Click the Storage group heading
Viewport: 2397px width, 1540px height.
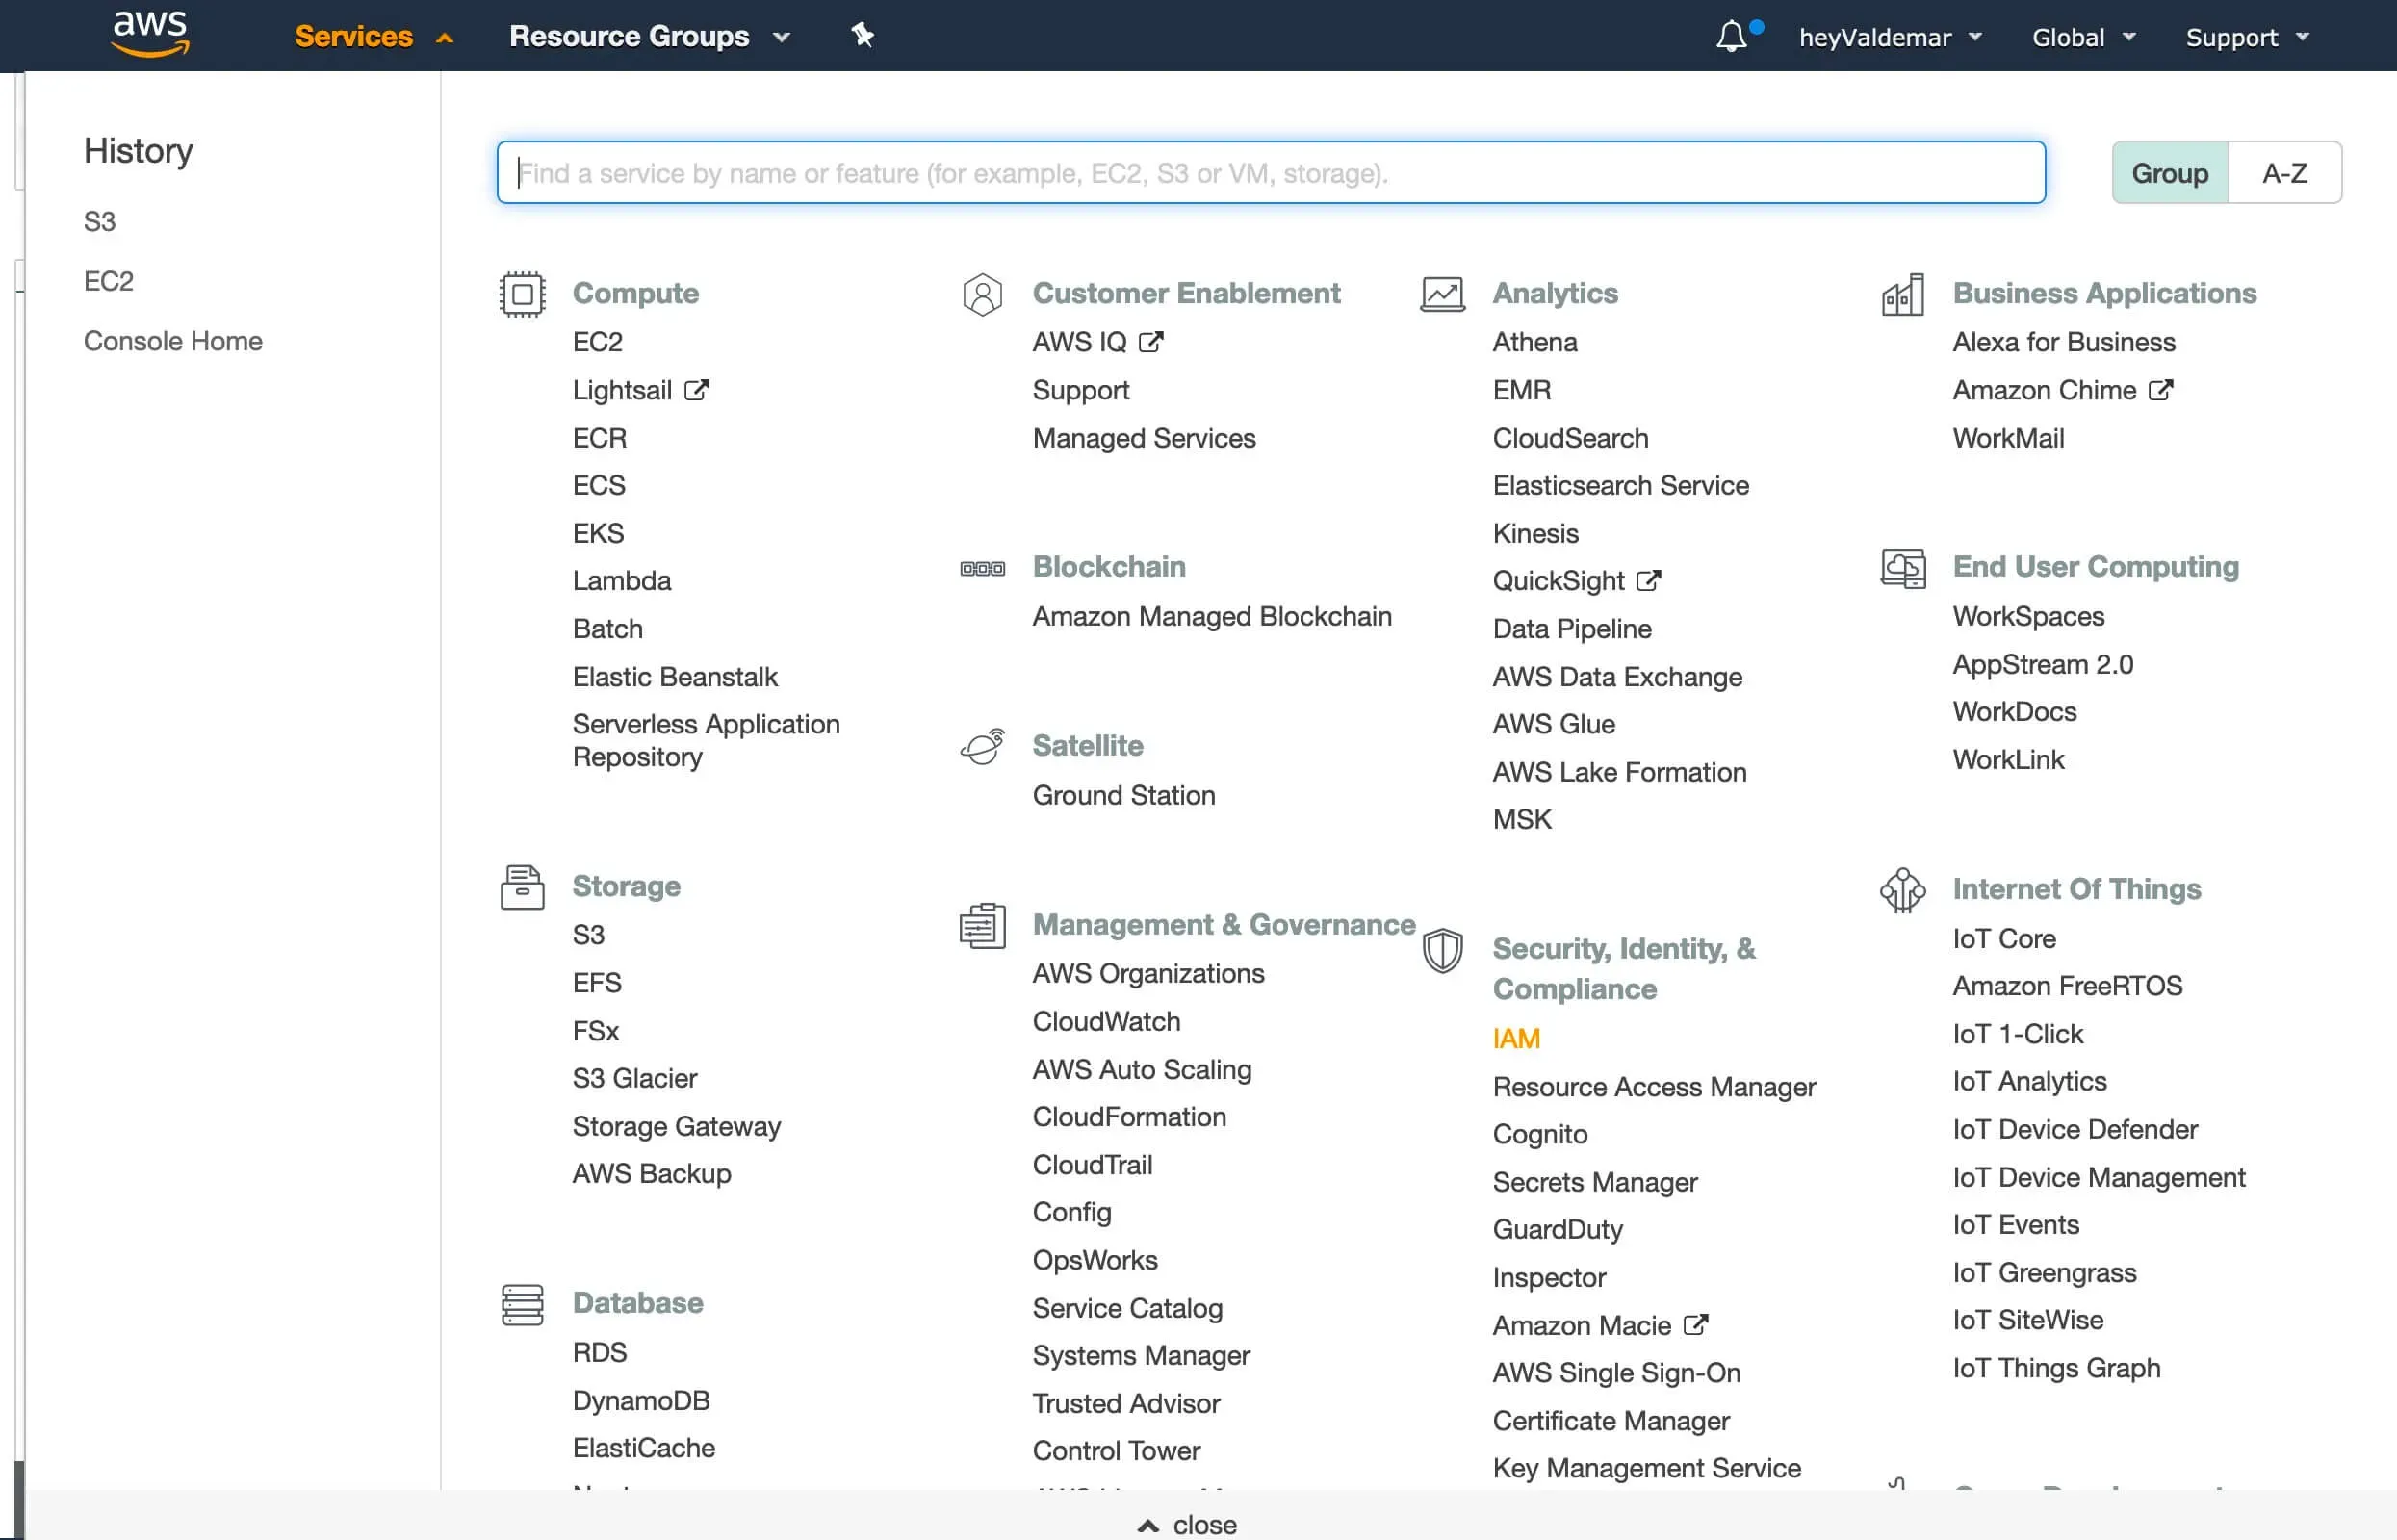(x=626, y=886)
